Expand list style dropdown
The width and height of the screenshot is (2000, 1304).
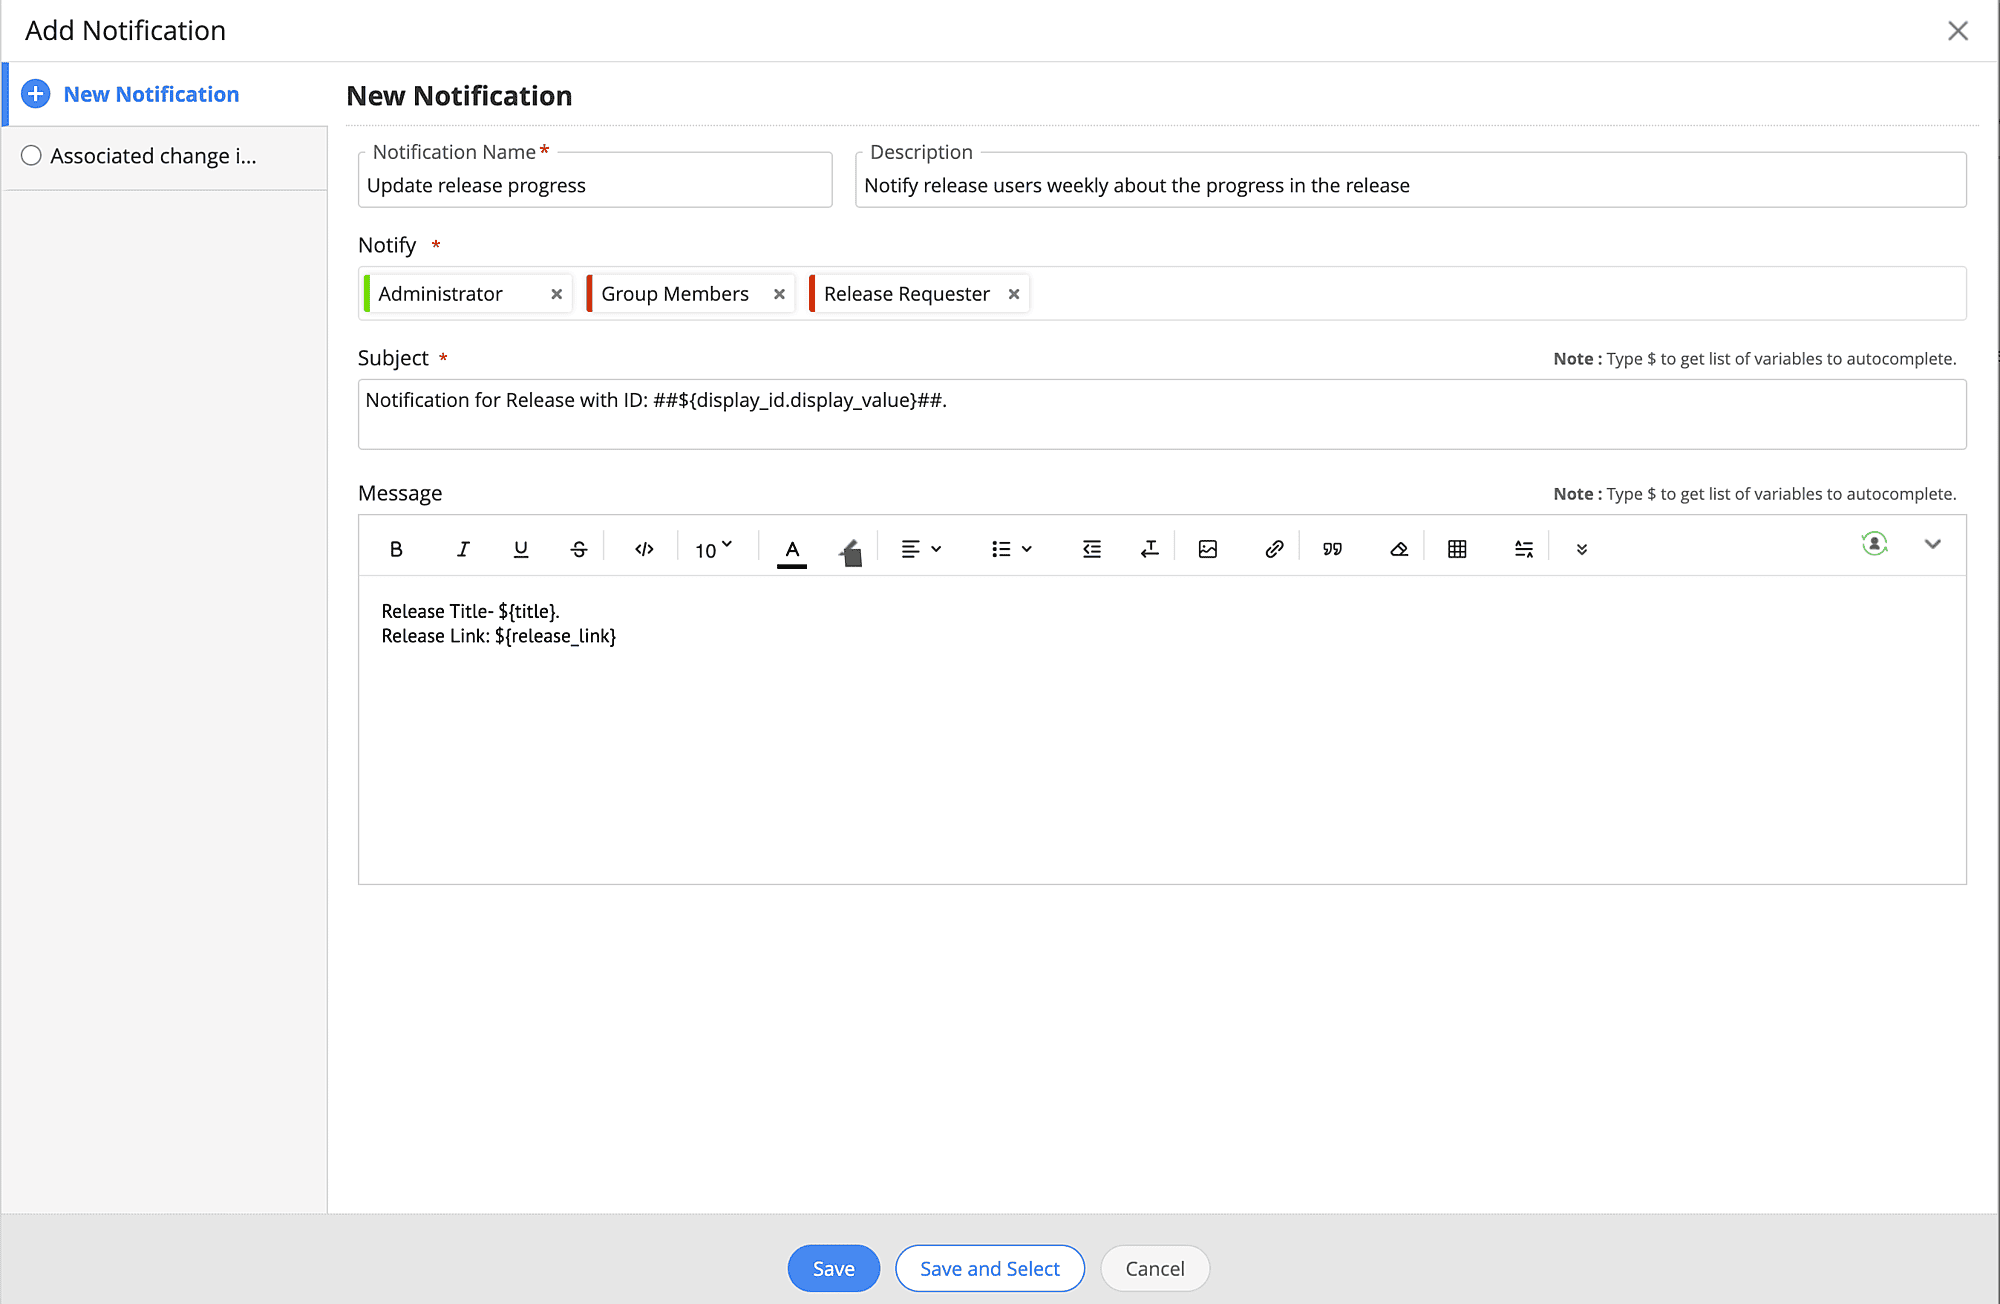1011,549
